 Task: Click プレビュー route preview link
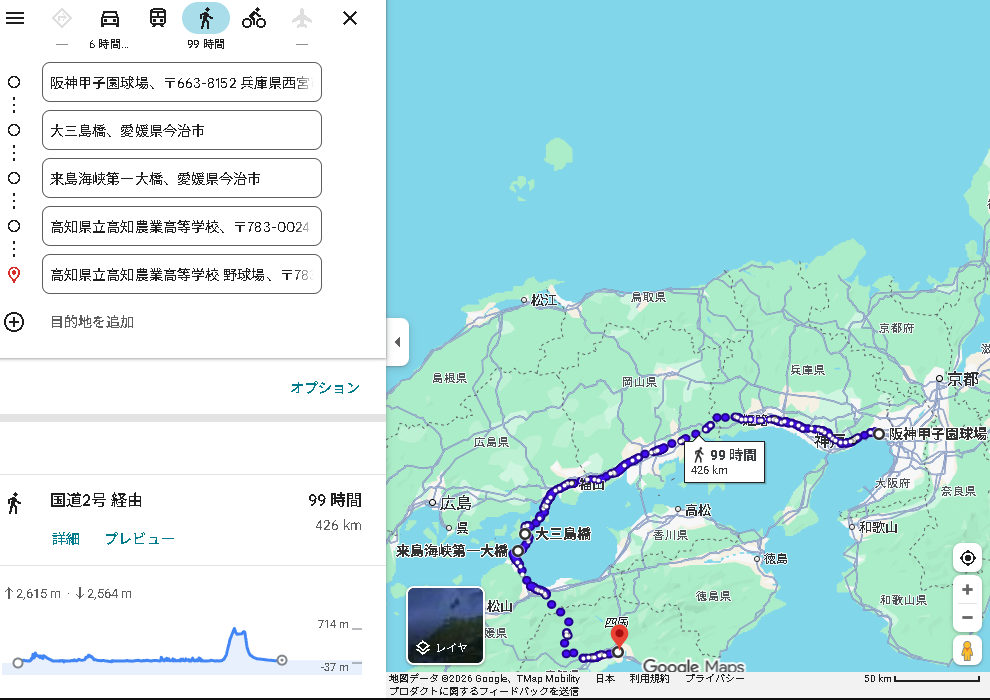[x=140, y=539]
